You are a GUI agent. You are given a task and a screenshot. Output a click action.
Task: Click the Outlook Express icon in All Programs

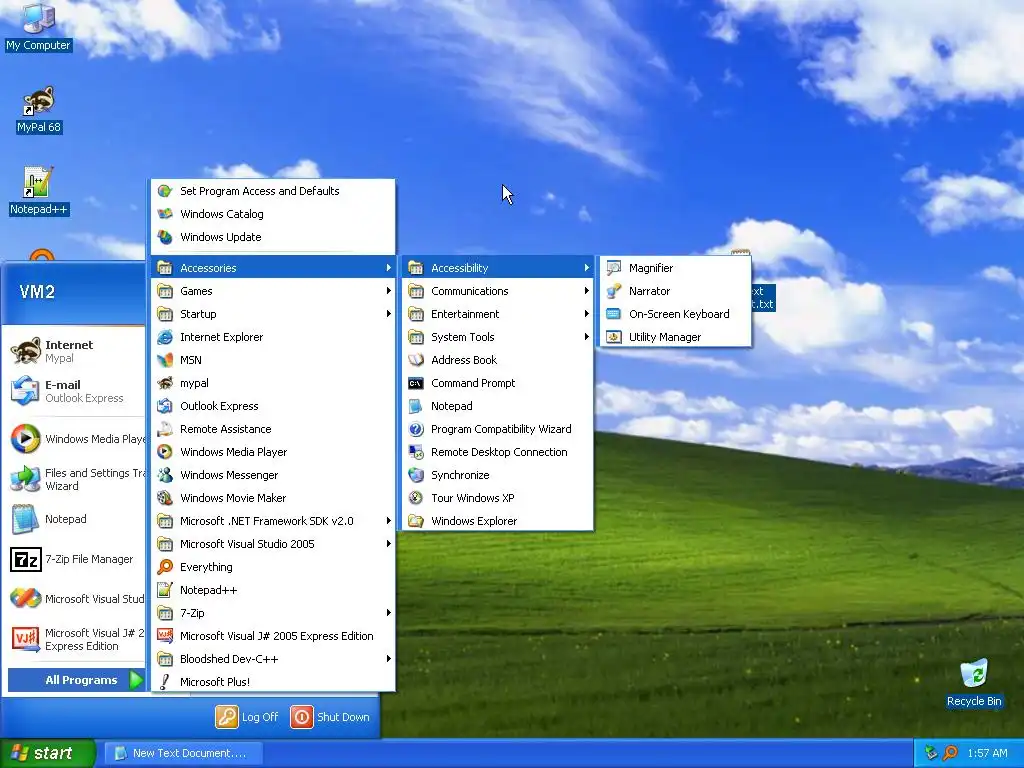coord(165,406)
